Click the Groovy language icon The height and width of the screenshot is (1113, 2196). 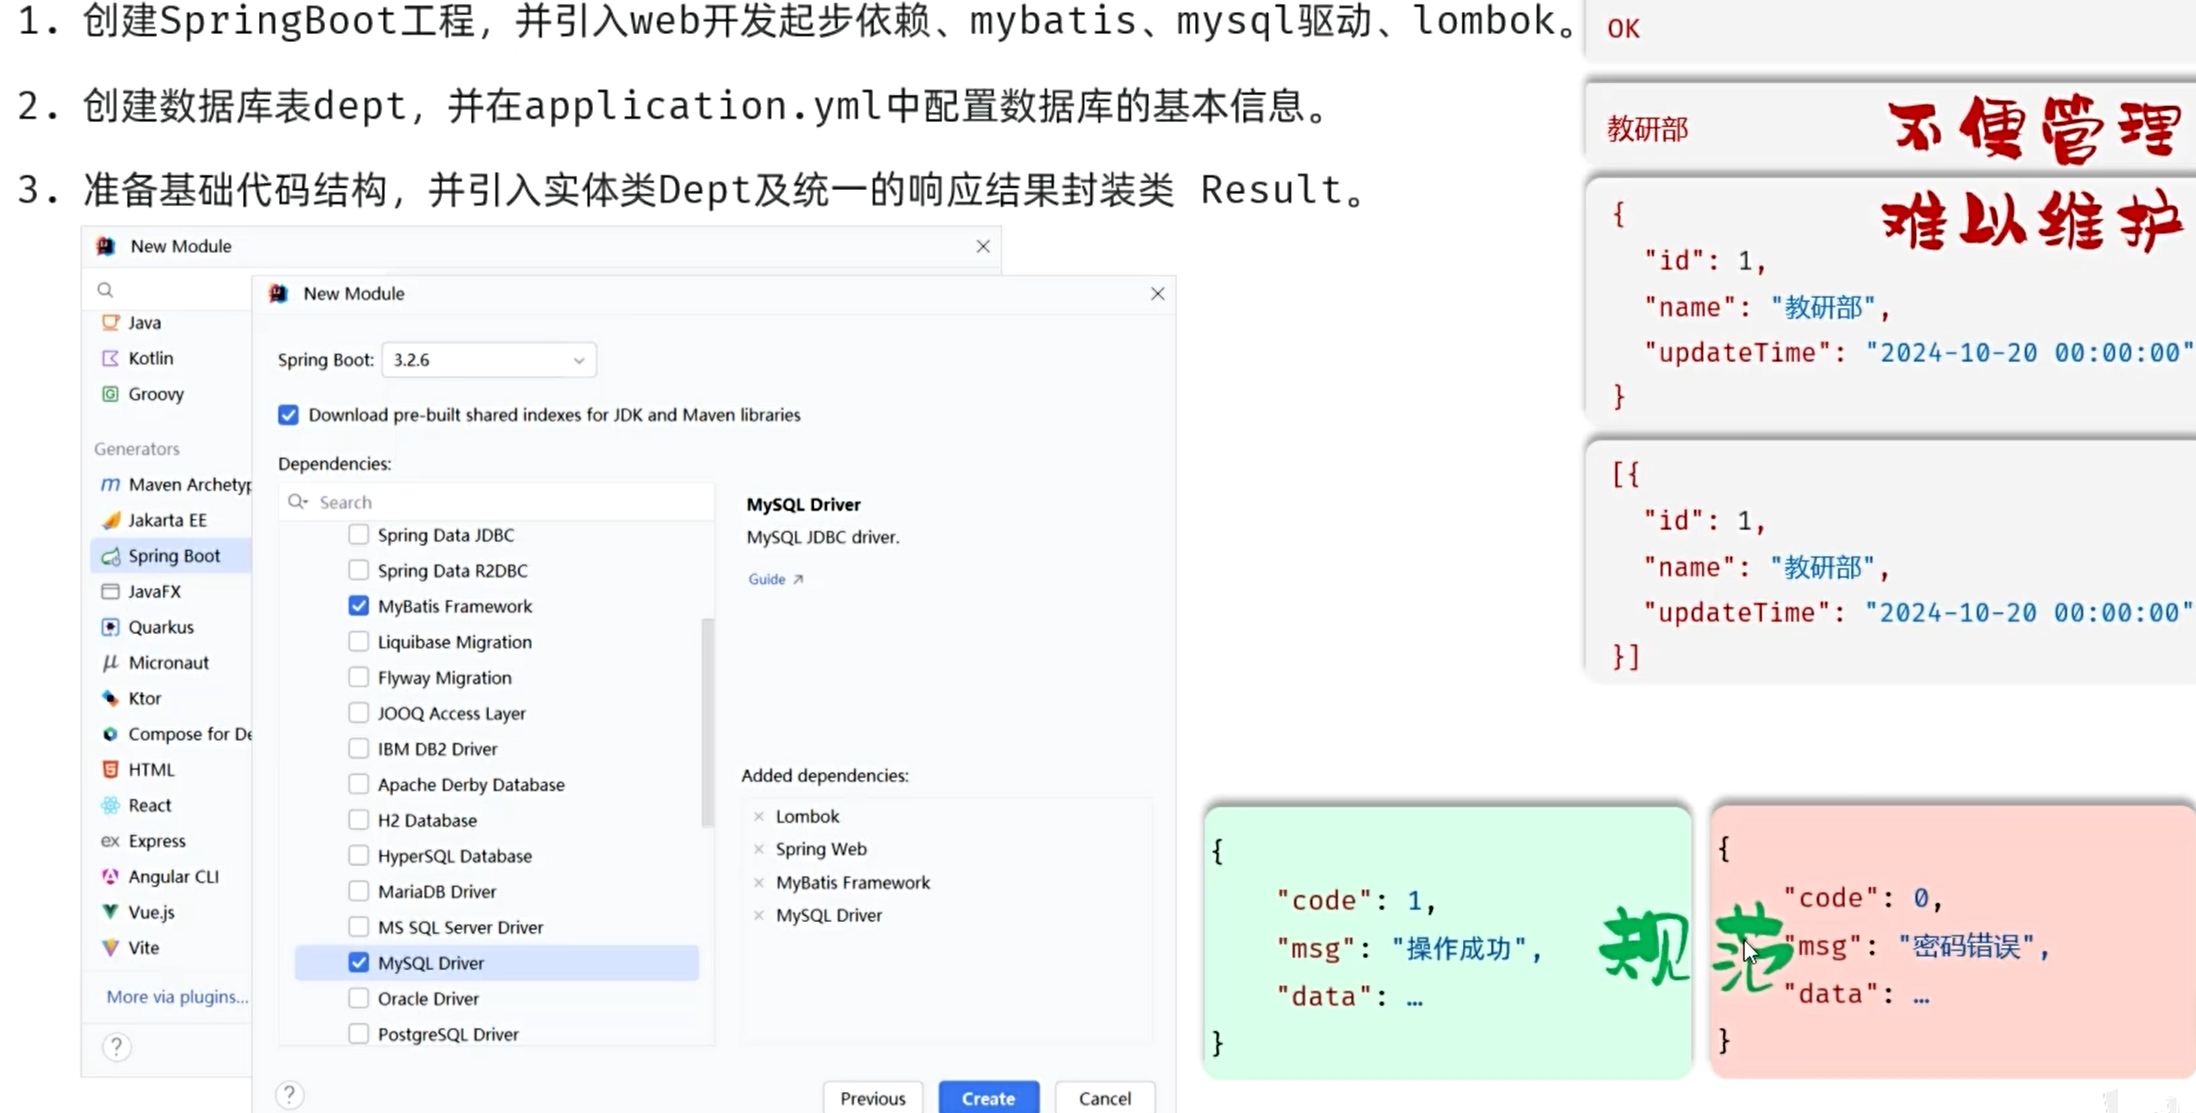[x=110, y=394]
